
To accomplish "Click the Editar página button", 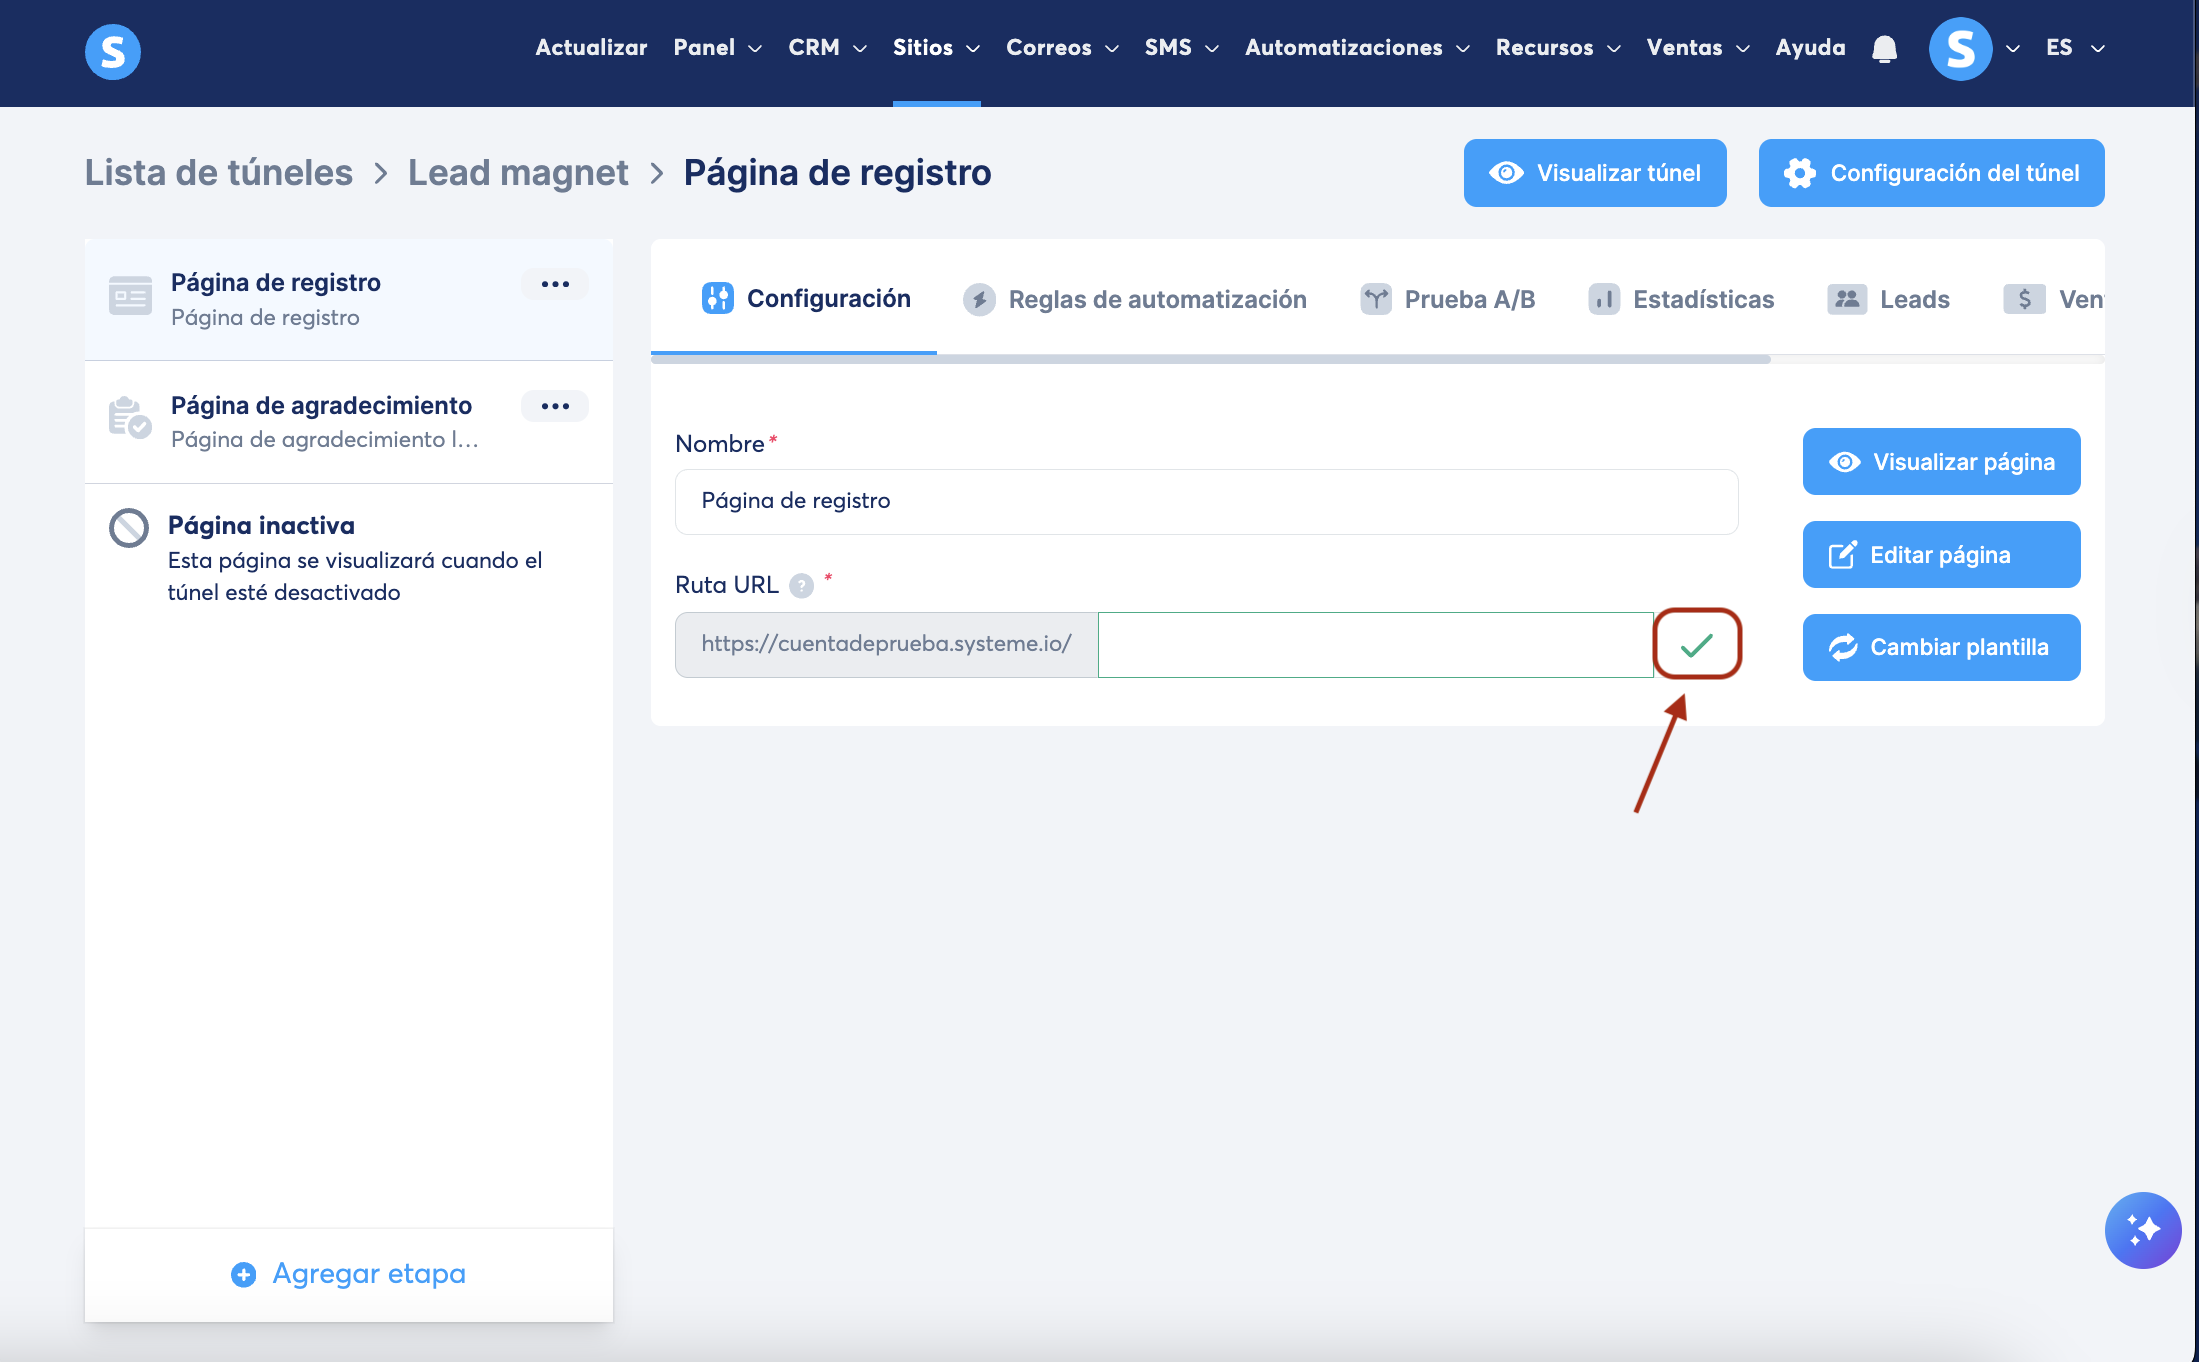I will (x=1941, y=555).
